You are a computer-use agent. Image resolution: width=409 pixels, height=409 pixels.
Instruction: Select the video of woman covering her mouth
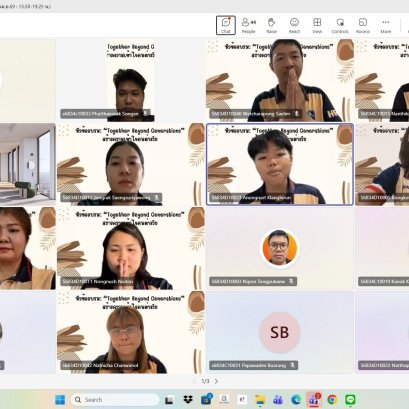131,248
